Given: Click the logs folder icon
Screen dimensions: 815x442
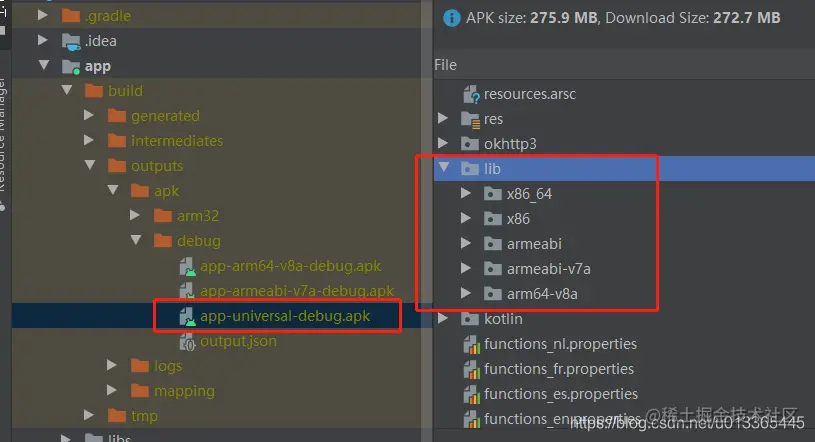Looking at the screenshot, I should pyautogui.click(x=139, y=366).
